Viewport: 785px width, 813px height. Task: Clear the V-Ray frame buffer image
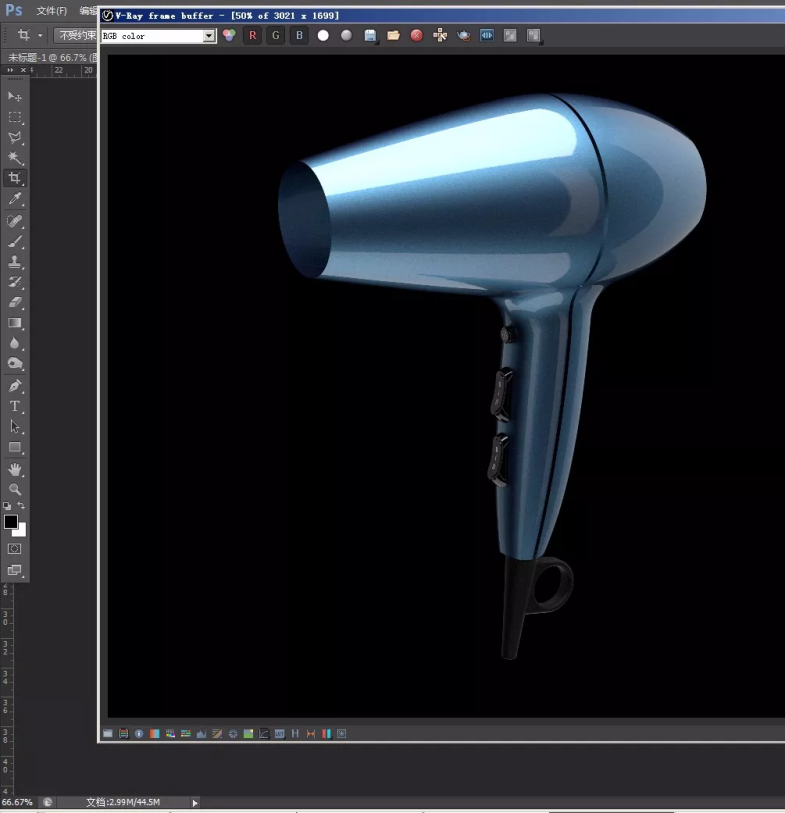click(x=416, y=35)
